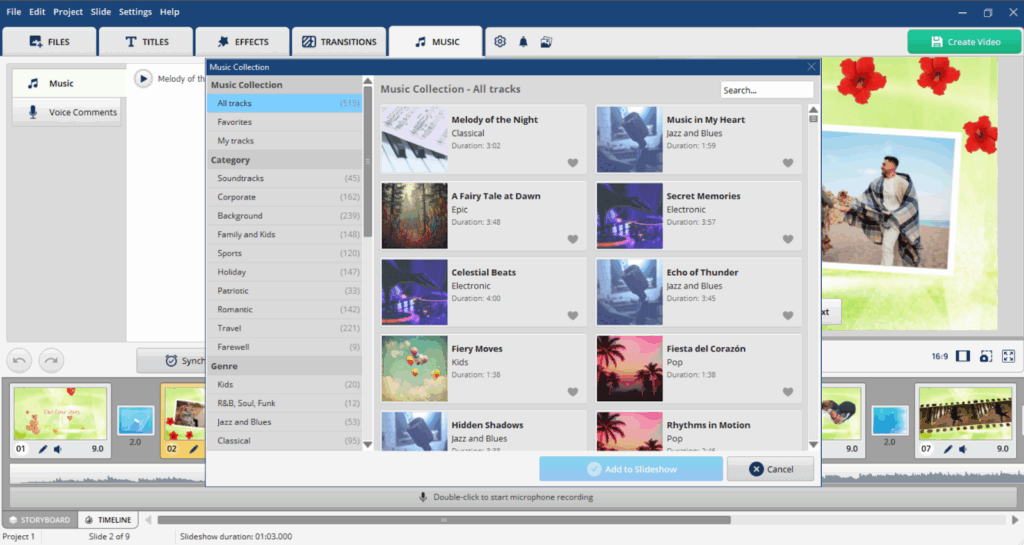Heart the Fiesta del Corazón track

coord(788,392)
